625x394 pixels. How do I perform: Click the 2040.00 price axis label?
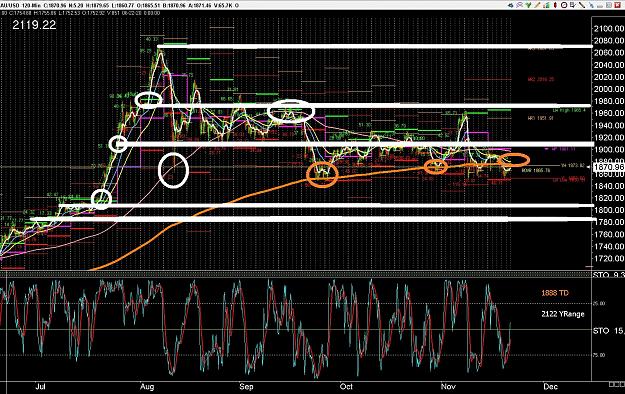[609, 65]
